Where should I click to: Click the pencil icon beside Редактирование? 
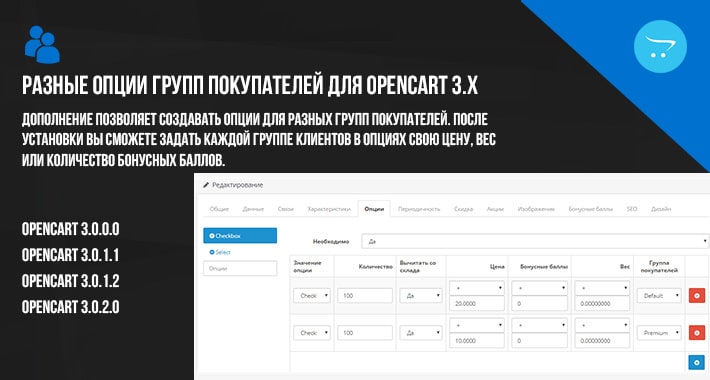[x=206, y=185]
